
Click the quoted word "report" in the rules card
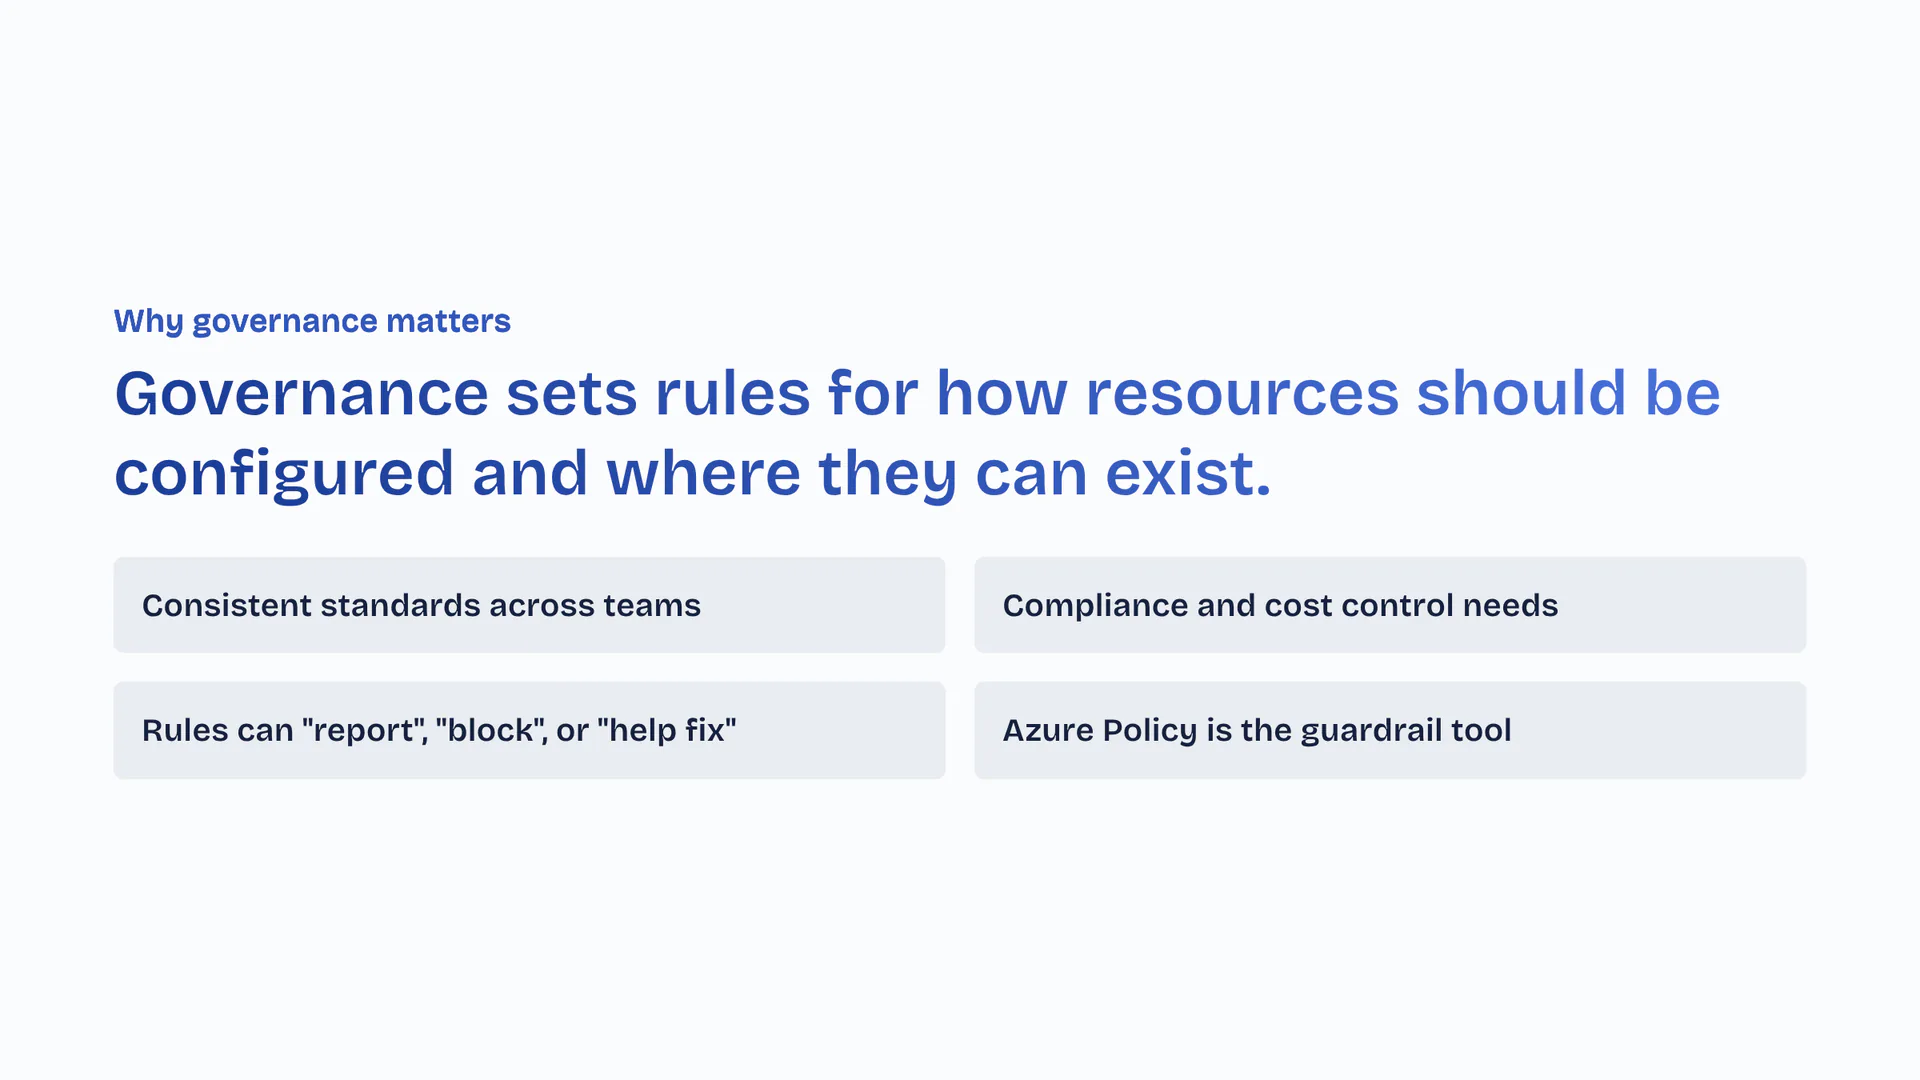coord(361,731)
